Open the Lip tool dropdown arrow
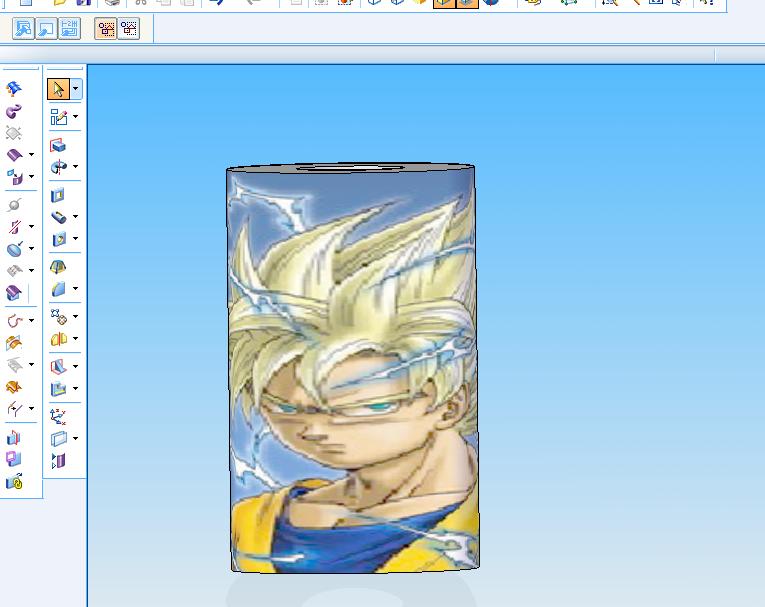765x607 pixels. [76, 388]
